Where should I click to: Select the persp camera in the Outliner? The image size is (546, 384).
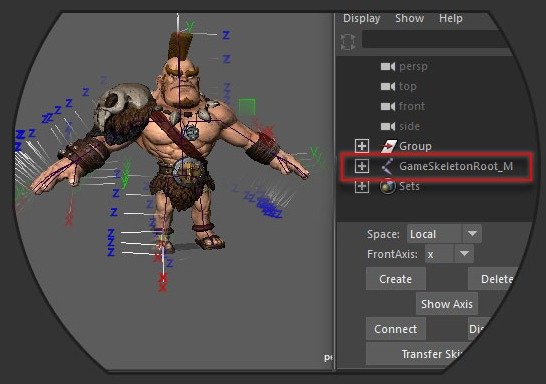413,66
